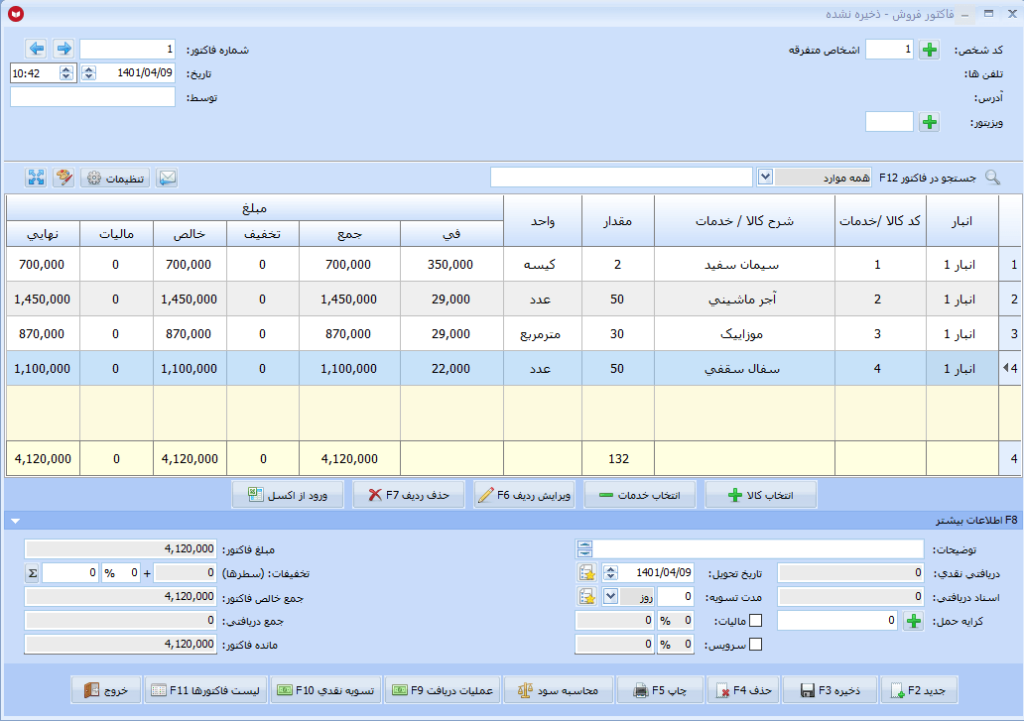Print invoice with چاپ F5 button
This screenshot has height=721, width=1024.
[660, 690]
